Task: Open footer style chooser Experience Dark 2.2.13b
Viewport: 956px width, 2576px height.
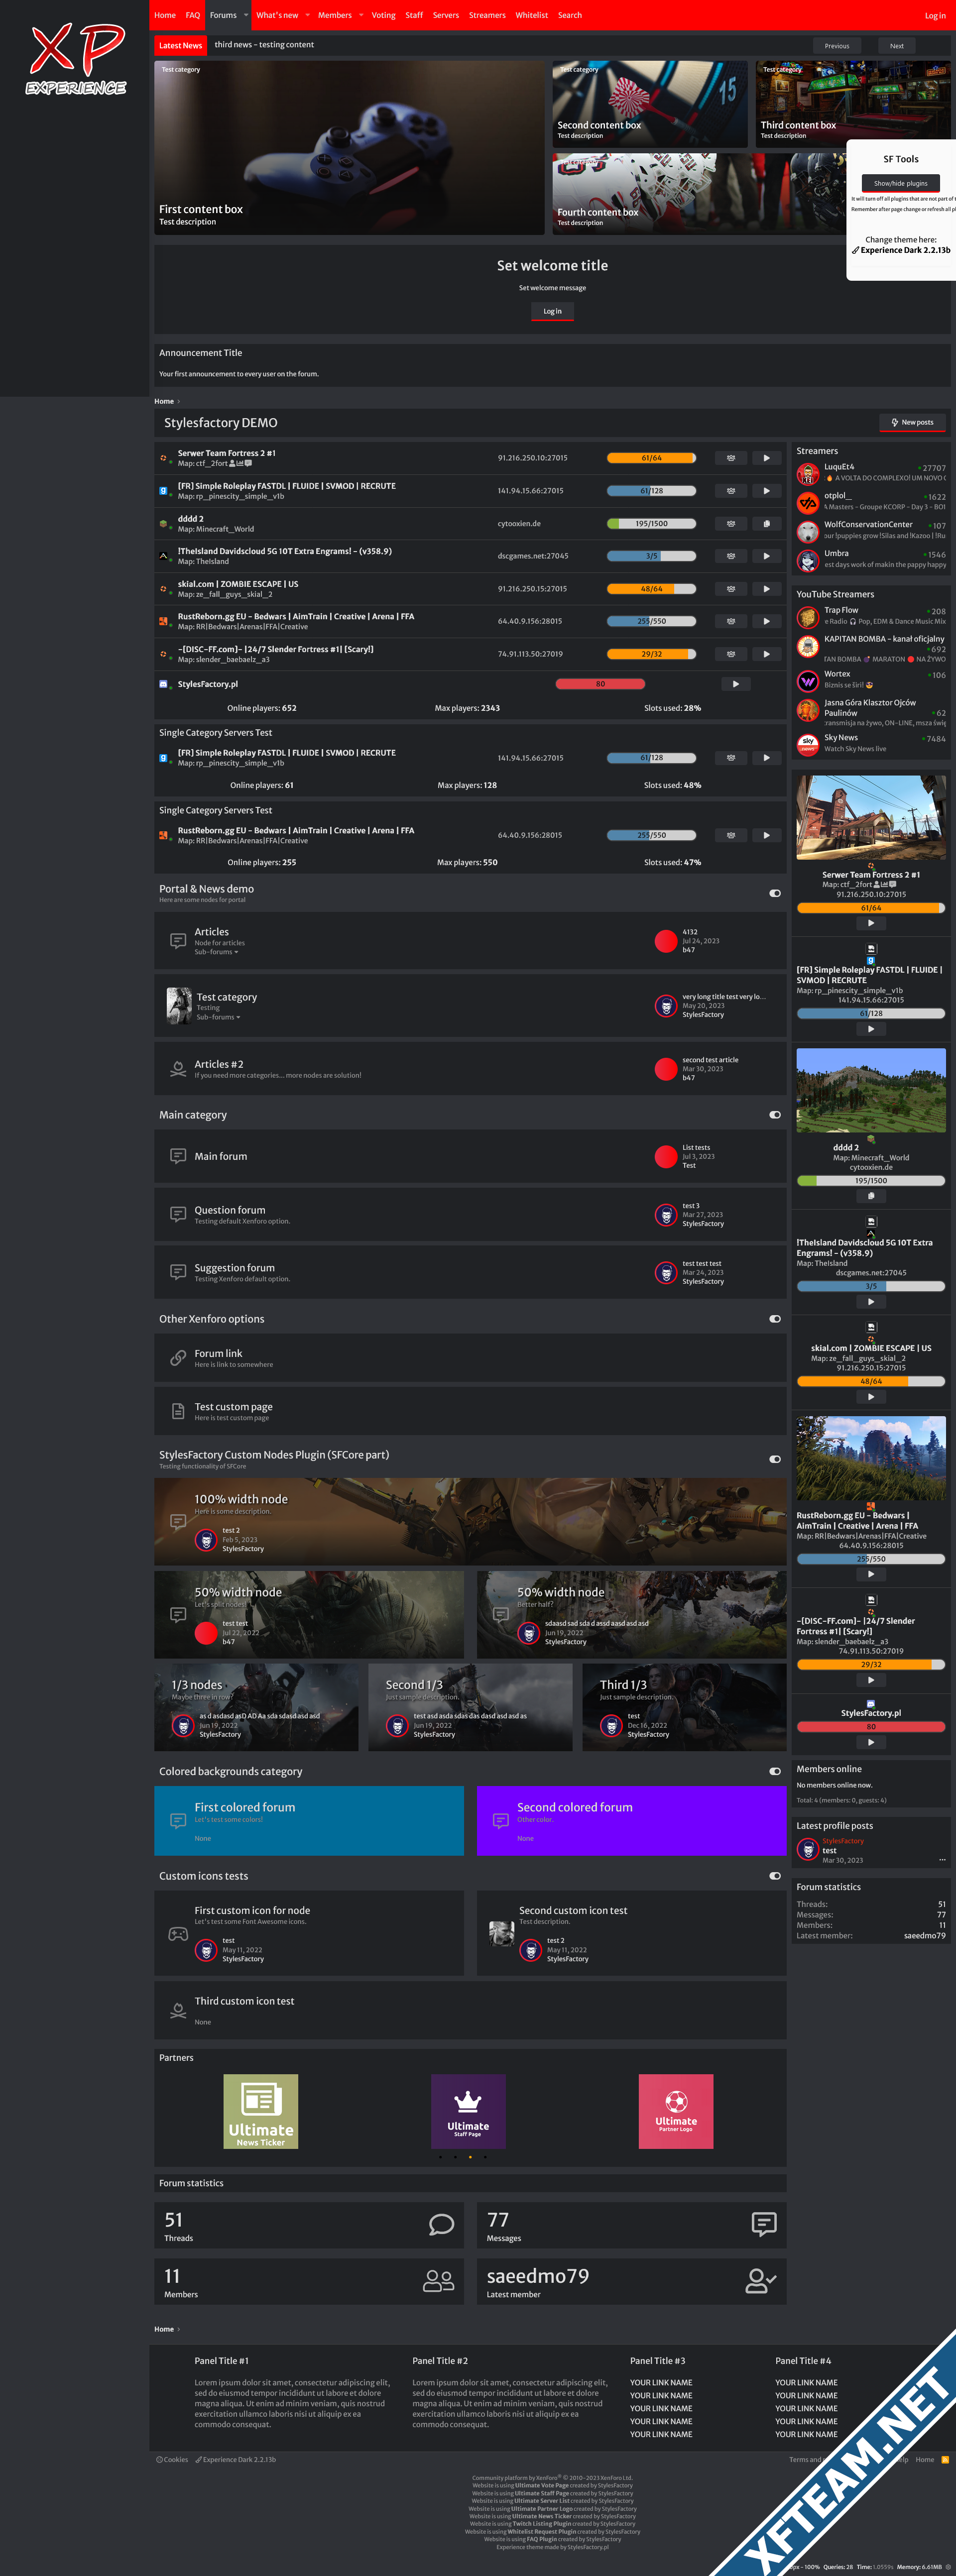Action: (x=235, y=2459)
